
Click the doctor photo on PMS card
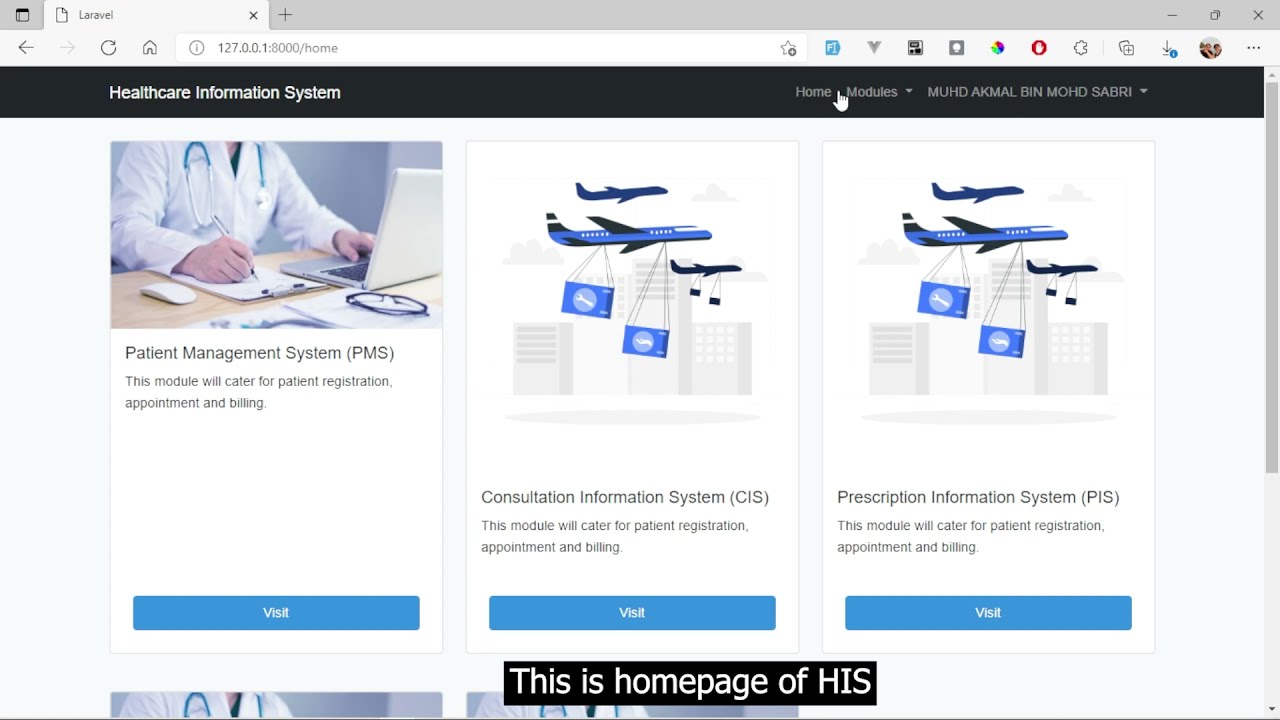(x=276, y=235)
